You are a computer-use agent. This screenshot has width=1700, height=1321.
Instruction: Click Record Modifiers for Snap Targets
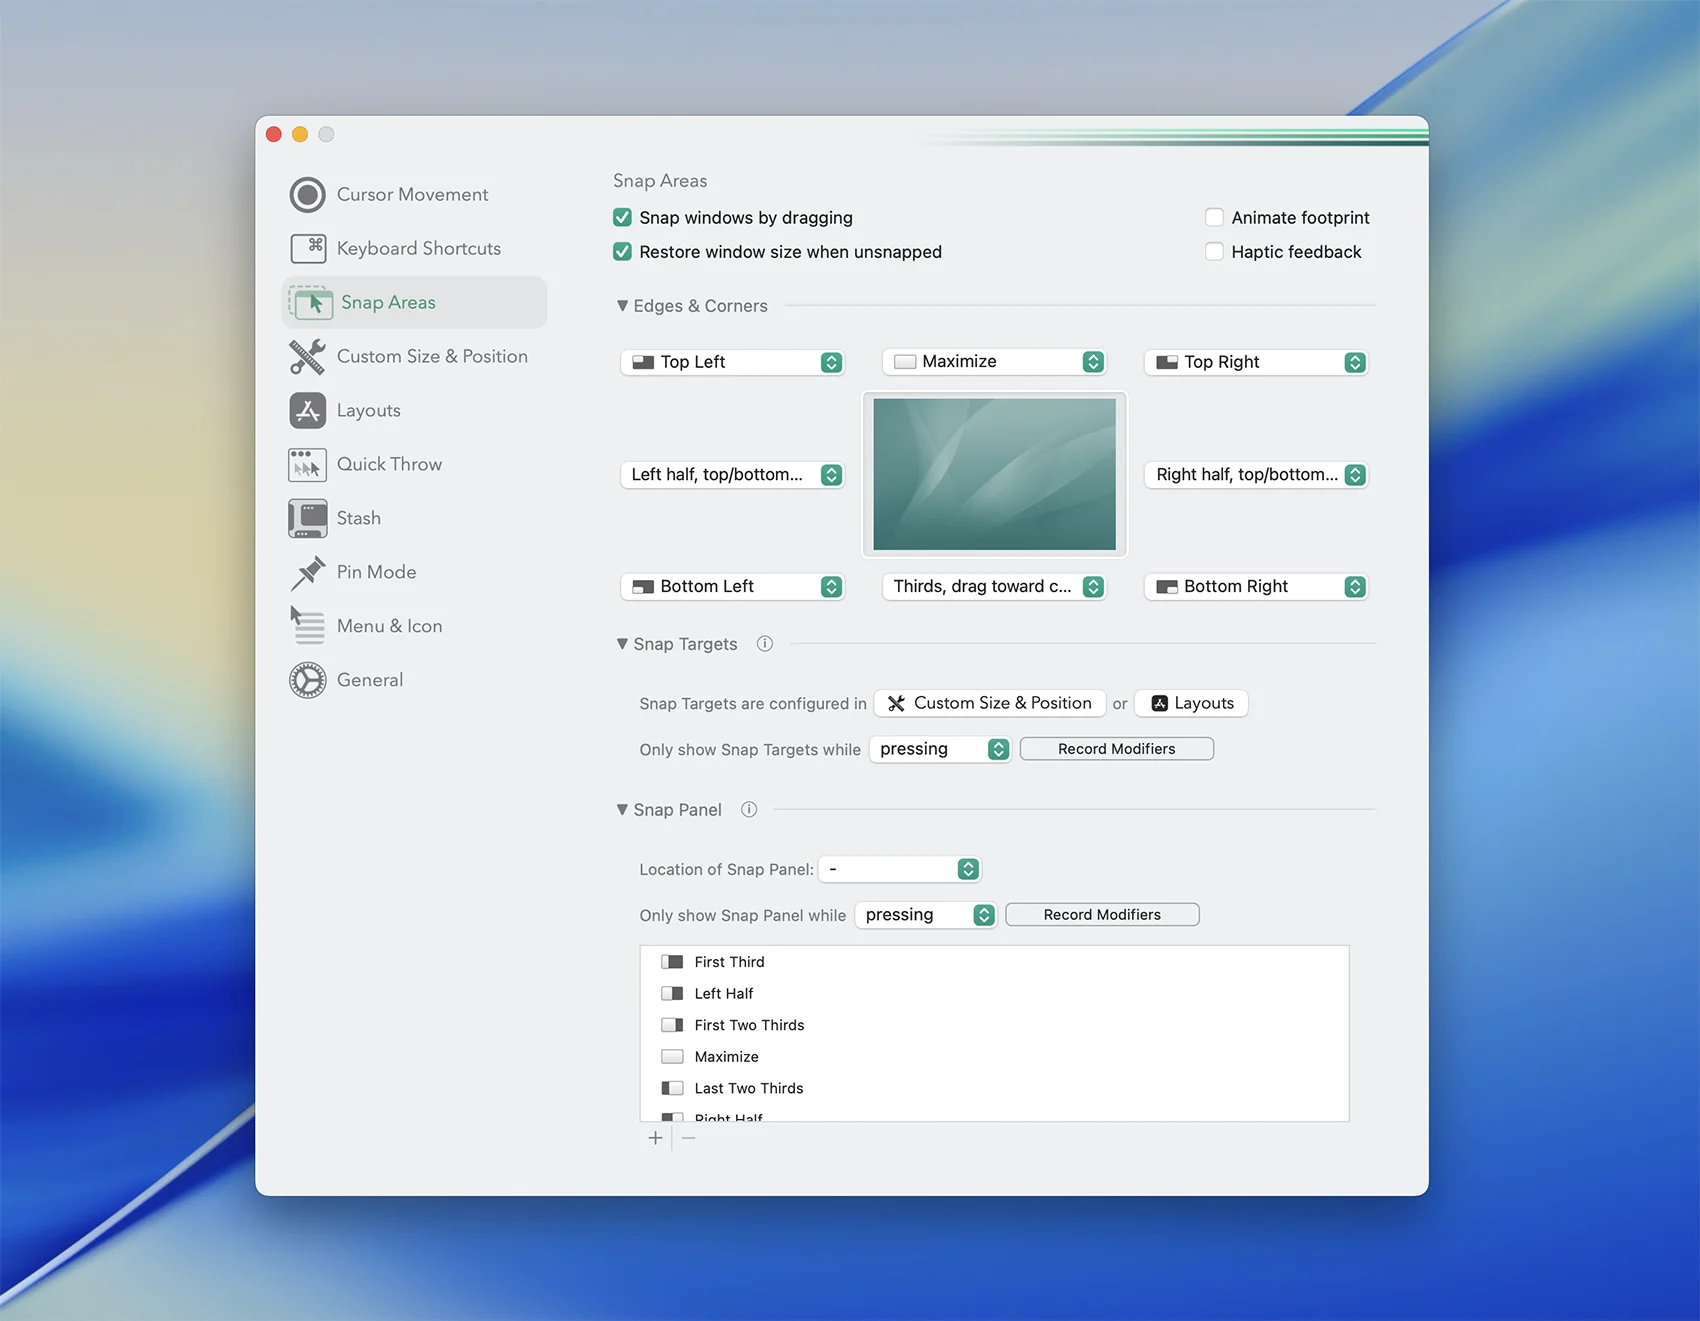pyautogui.click(x=1117, y=749)
